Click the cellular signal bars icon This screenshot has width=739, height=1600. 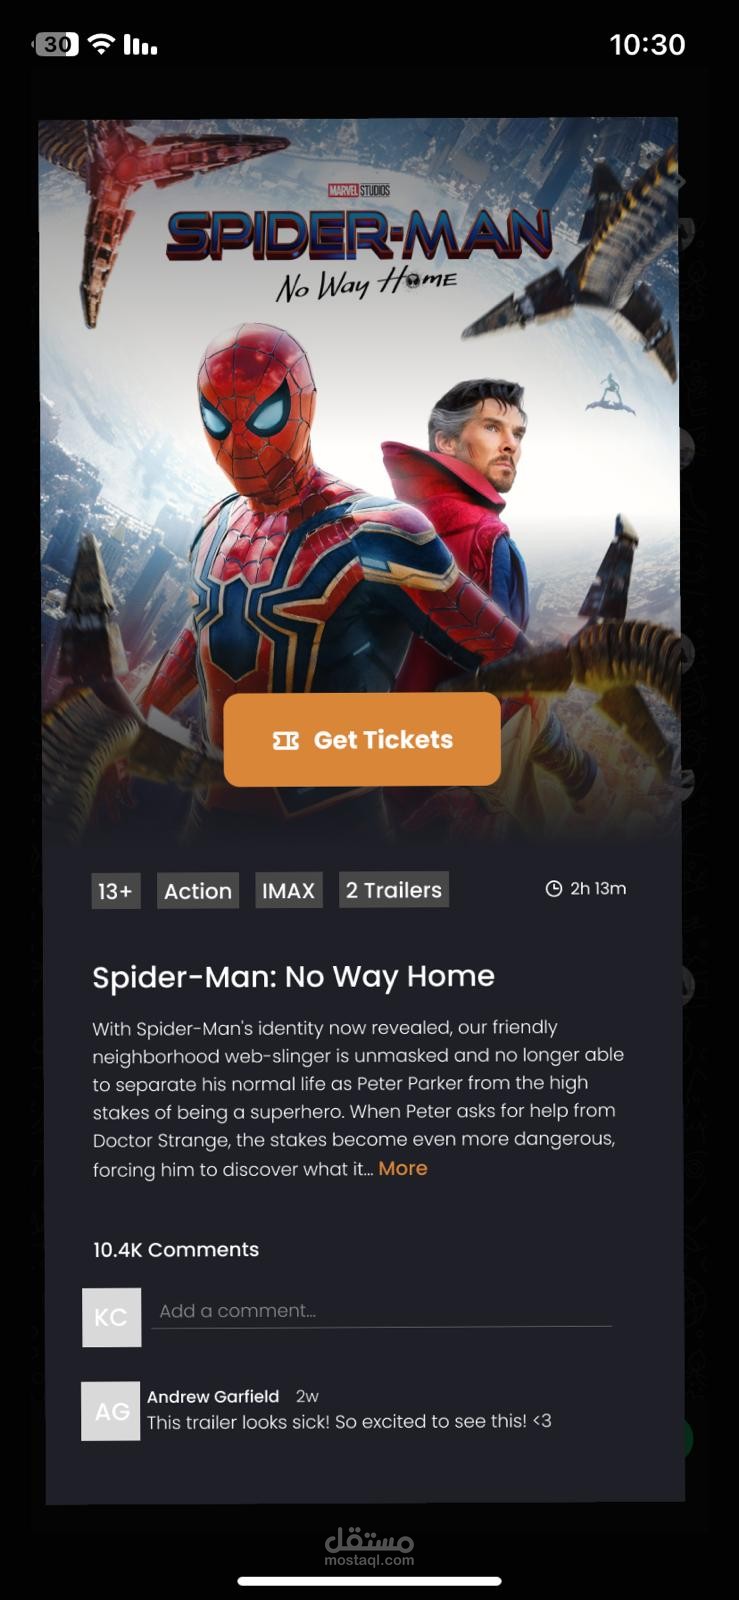[140, 44]
